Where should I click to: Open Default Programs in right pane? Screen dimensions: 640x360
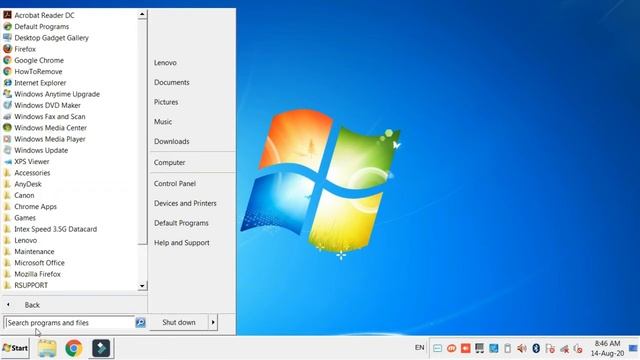click(x=181, y=223)
